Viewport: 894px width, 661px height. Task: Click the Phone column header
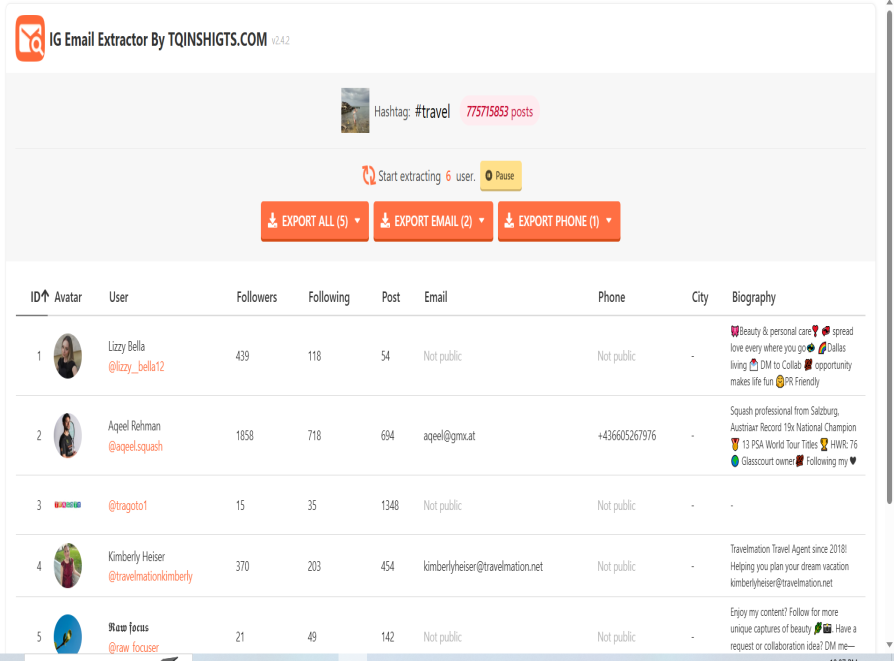[611, 297]
